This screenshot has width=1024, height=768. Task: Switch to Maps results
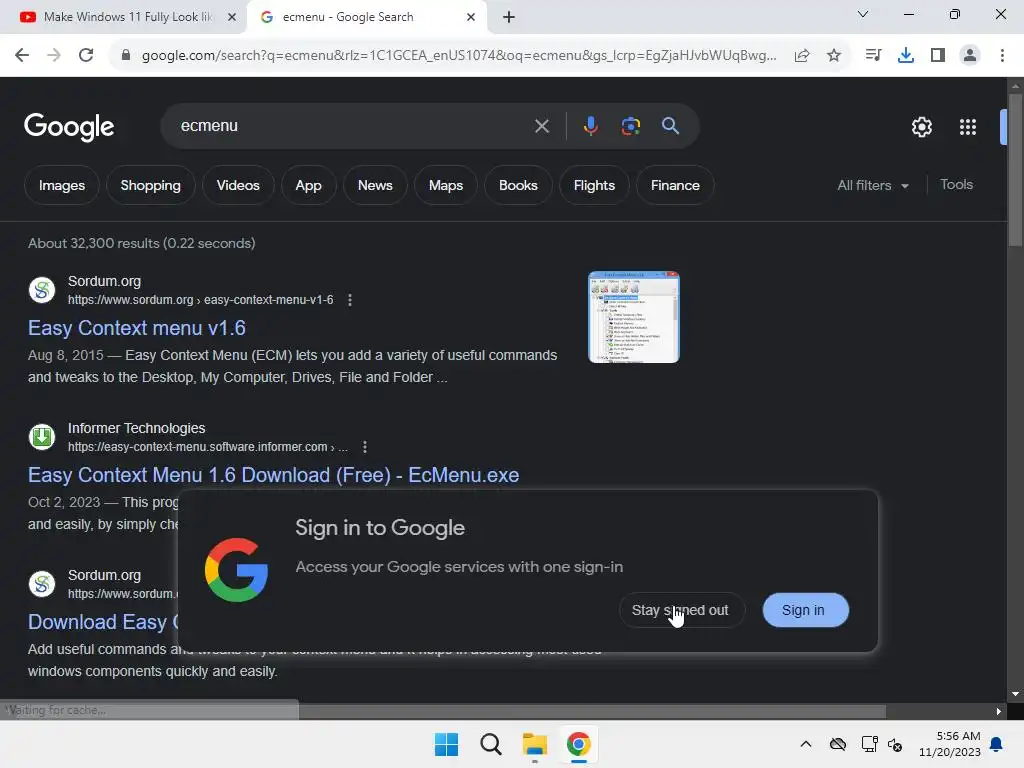pyautogui.click(x=445, y=185)
